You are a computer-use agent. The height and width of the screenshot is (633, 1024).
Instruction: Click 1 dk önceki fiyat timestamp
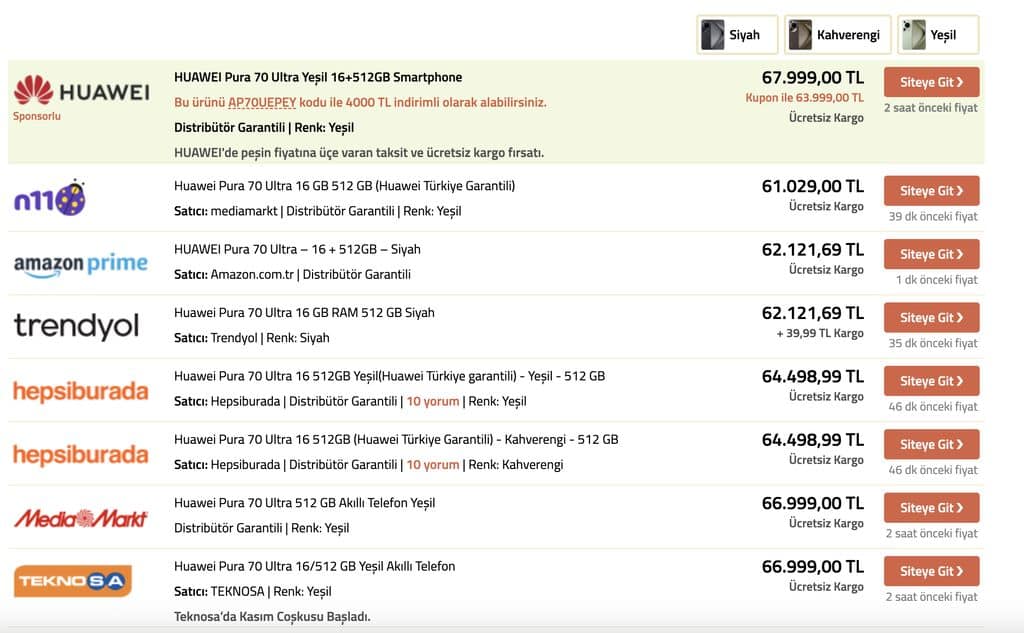[936, 280]
